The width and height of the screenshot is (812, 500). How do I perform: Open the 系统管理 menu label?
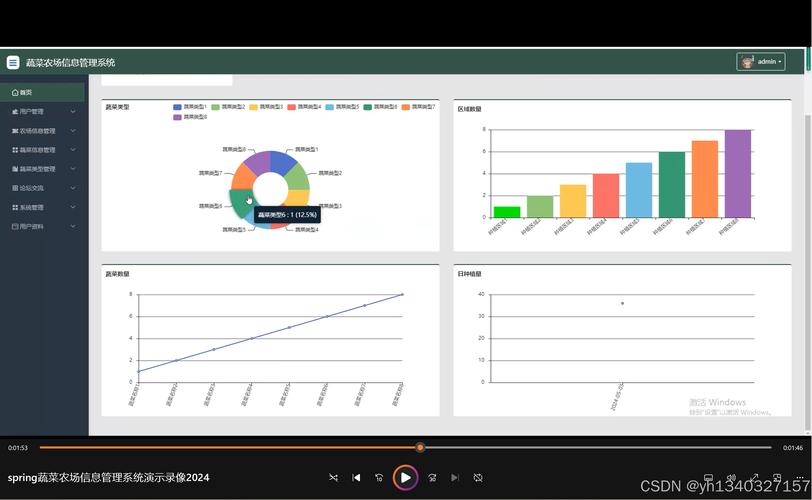pyautogui.click(x=32, y=208)
